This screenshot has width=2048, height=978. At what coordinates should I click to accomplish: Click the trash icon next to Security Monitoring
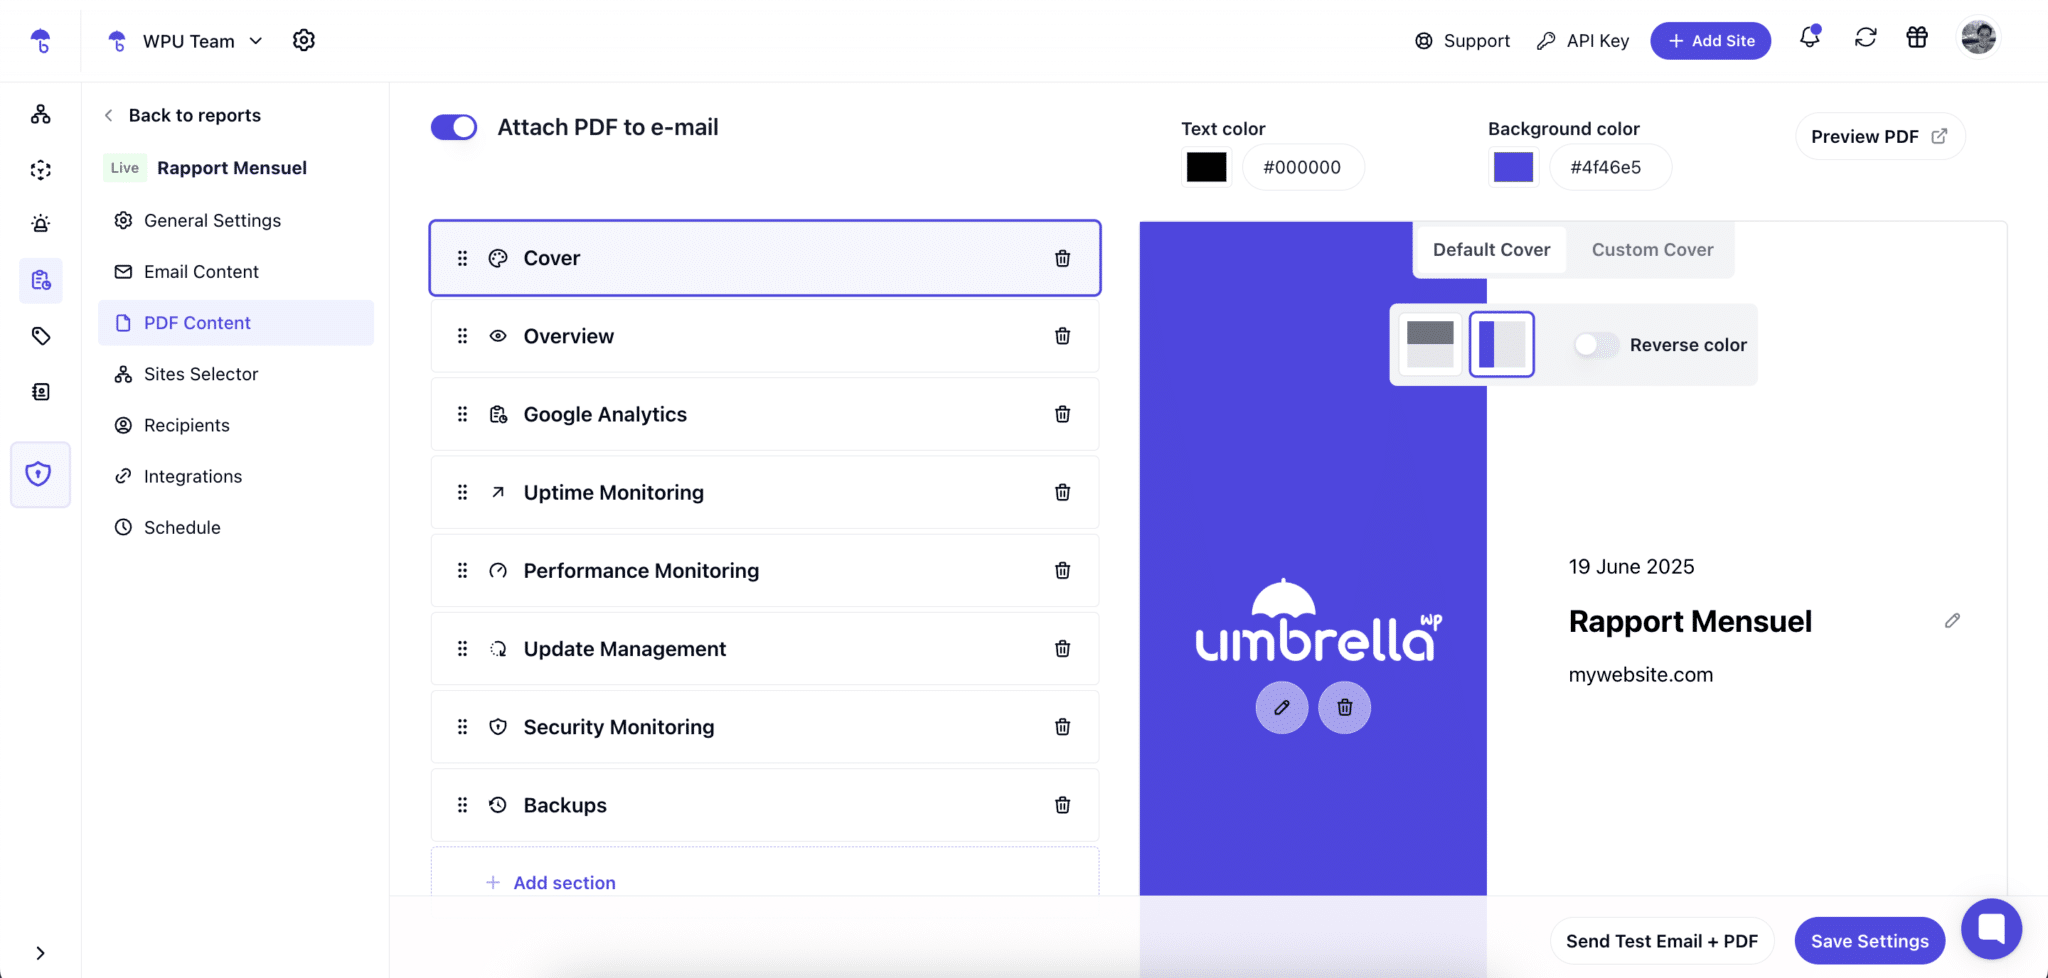point(1062,727)
